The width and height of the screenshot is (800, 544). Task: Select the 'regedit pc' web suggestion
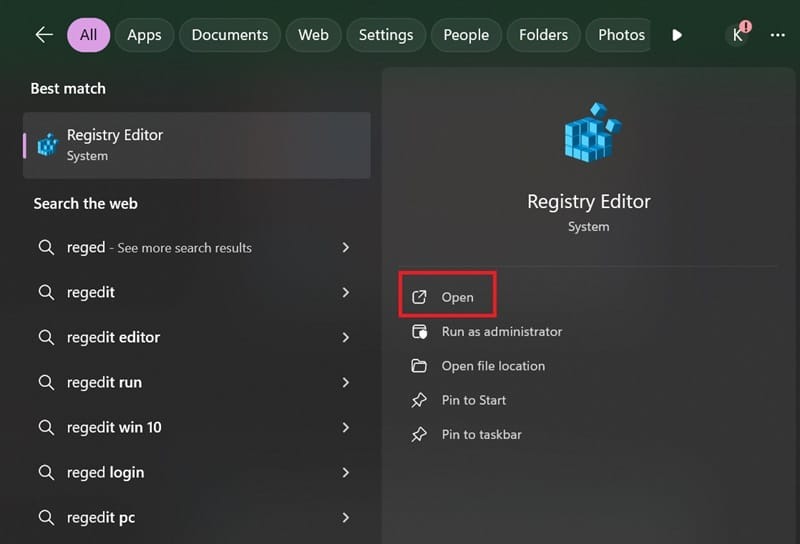coord(197,517)
